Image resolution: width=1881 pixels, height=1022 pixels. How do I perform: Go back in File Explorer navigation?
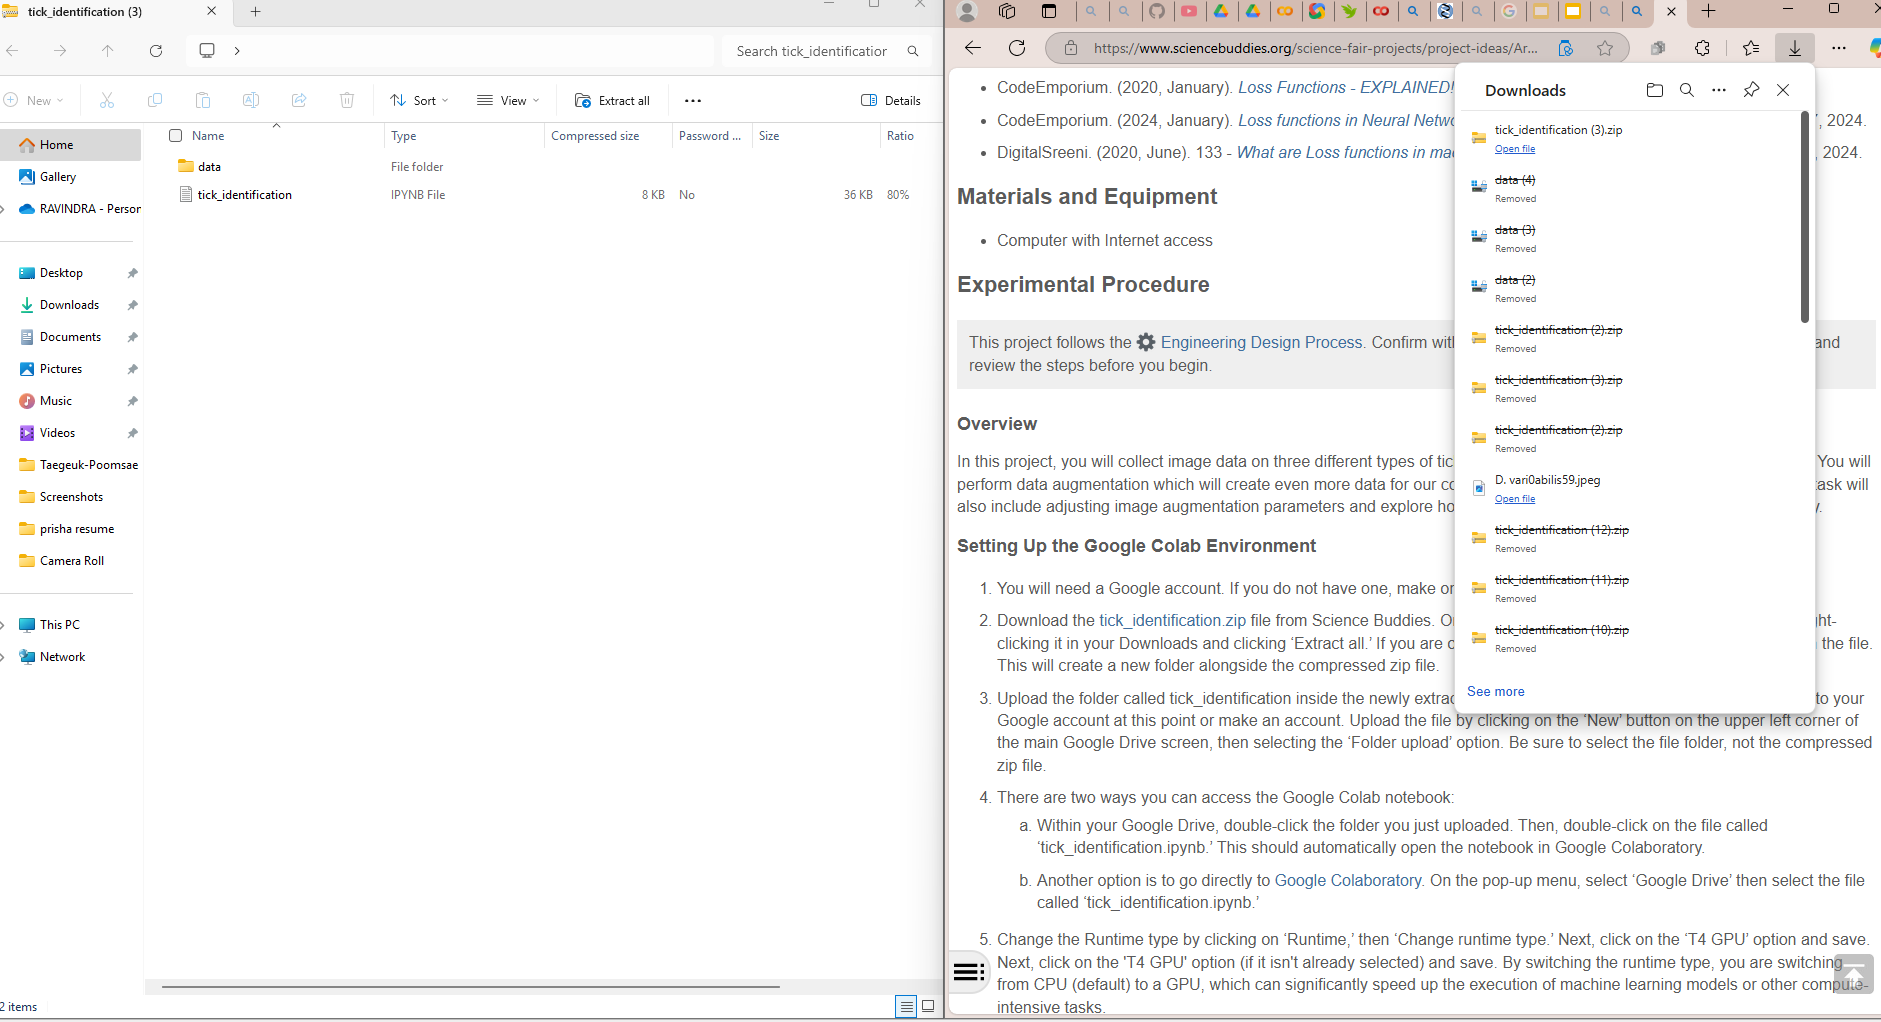coord(12,50)
